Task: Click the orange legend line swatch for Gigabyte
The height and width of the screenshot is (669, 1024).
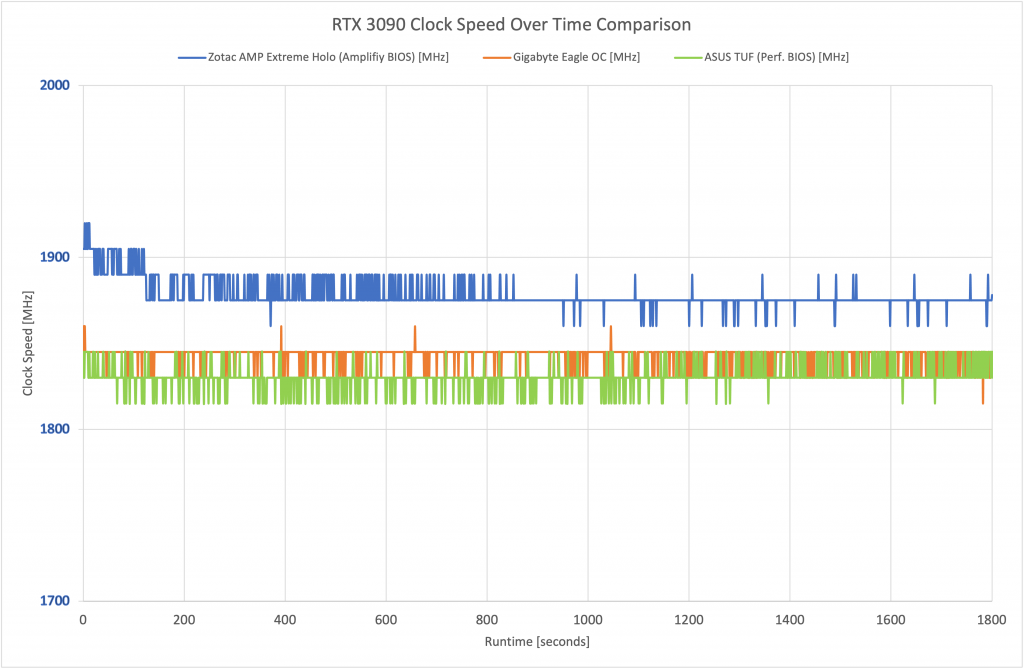Action: click(x=497, y=57)
